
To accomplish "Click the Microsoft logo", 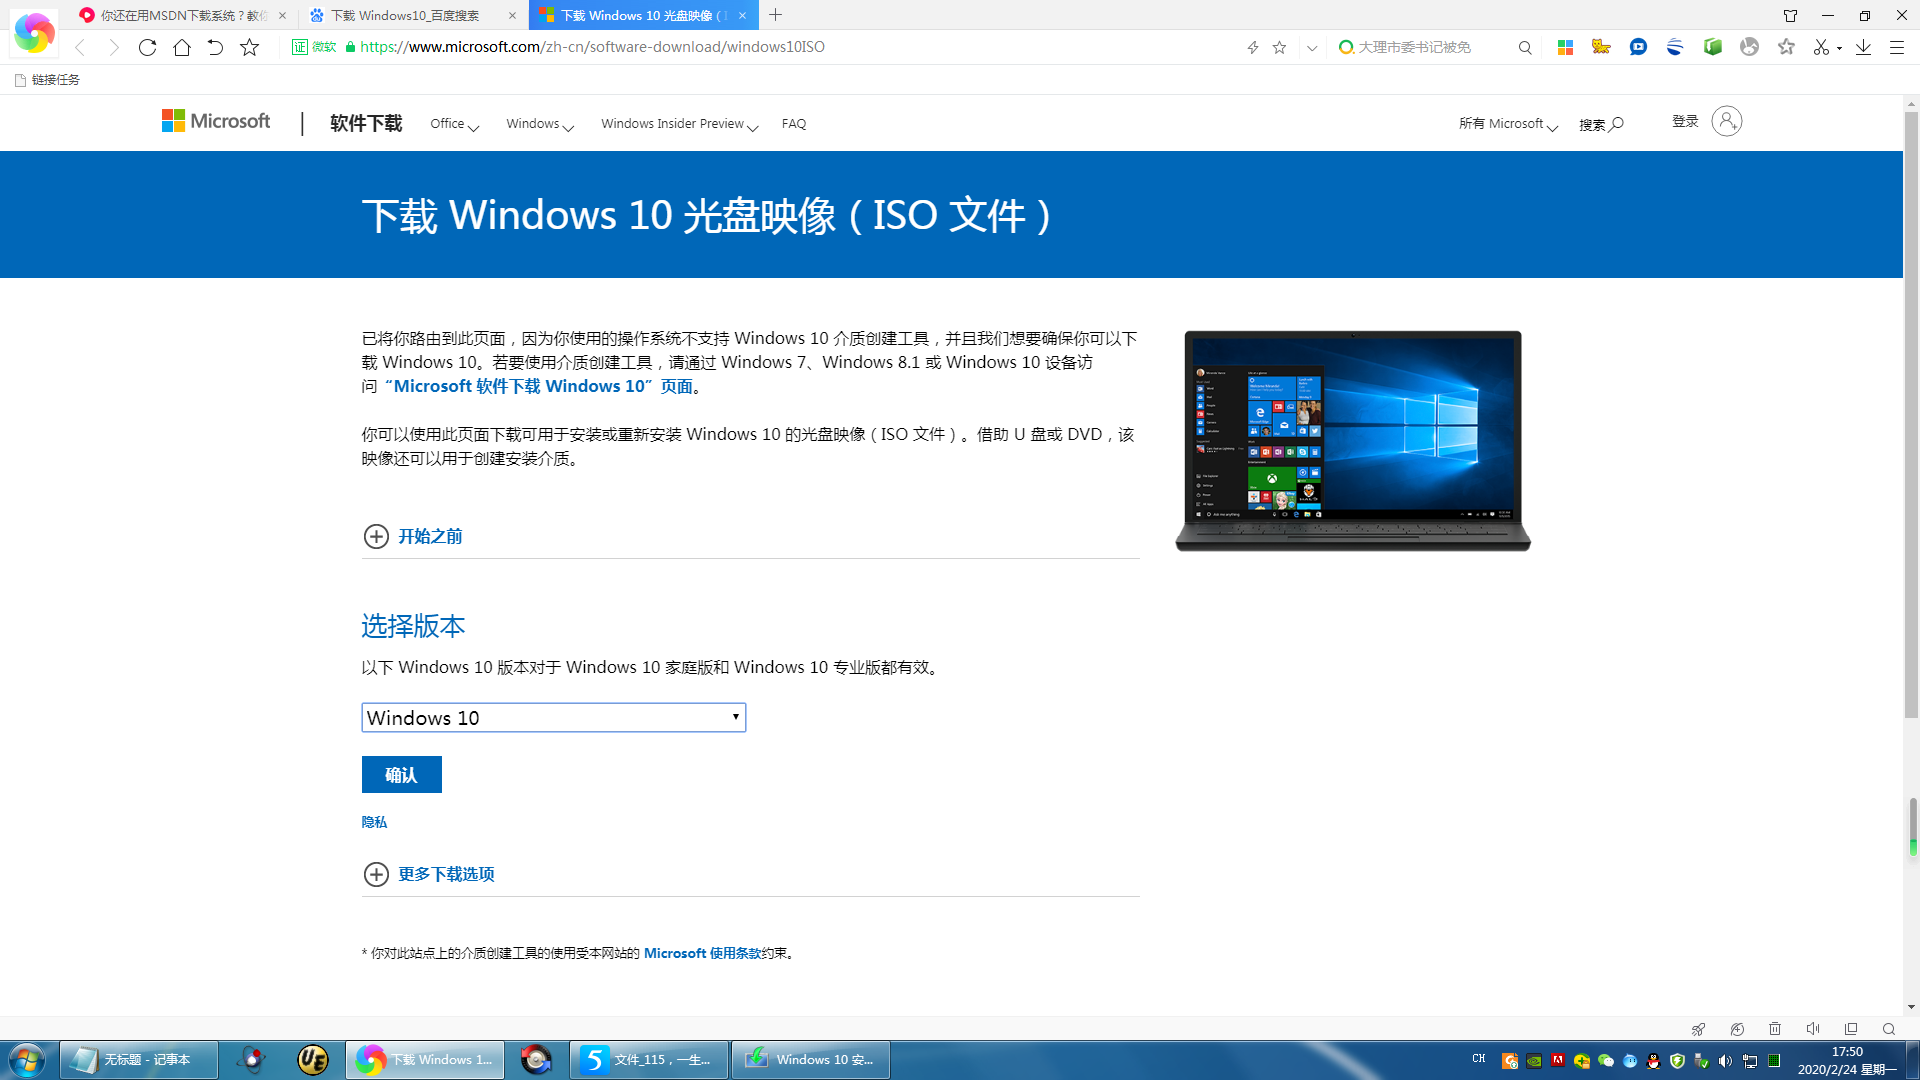I will (216, 121).
